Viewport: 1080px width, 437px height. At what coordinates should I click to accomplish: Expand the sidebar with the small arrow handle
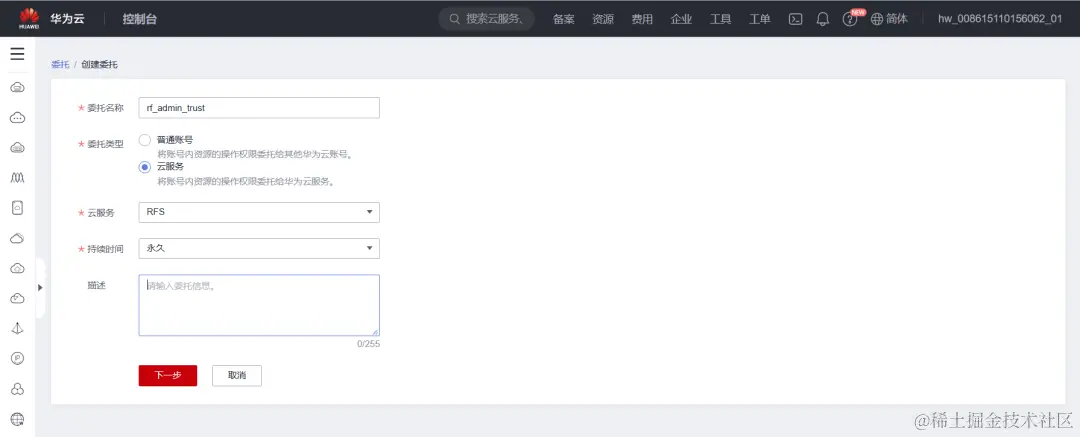pyautogui.click(x=40, y=287)
